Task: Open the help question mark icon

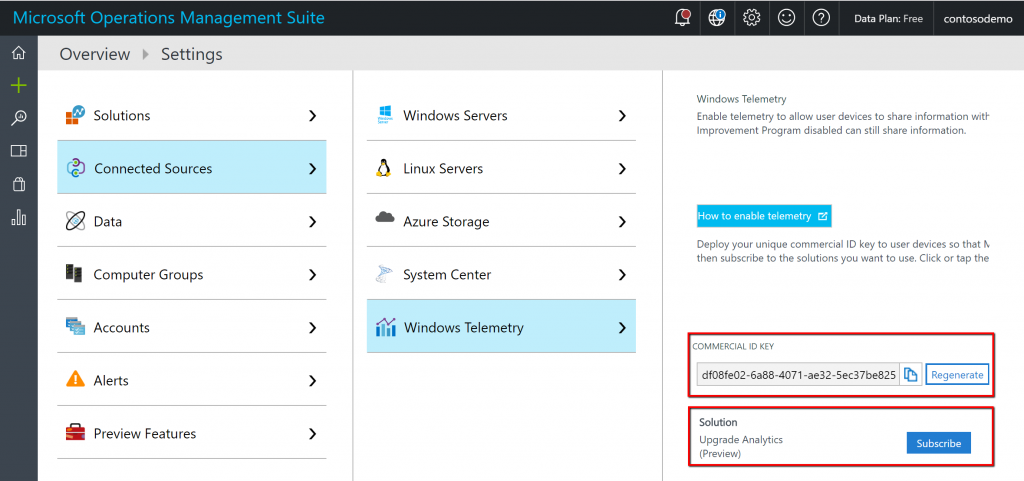Action: click(x=821, y=18)
